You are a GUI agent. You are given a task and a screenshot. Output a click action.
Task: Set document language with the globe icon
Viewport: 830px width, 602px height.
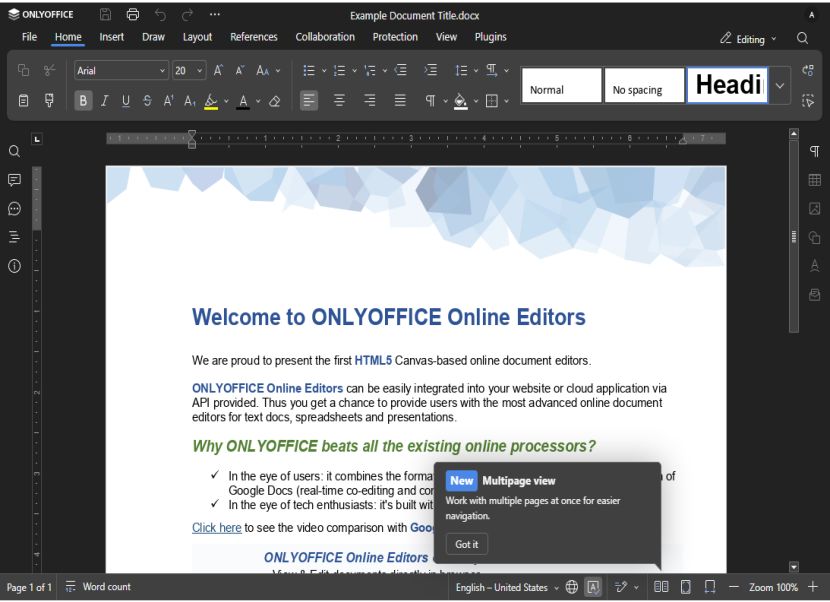coord(572,587)
